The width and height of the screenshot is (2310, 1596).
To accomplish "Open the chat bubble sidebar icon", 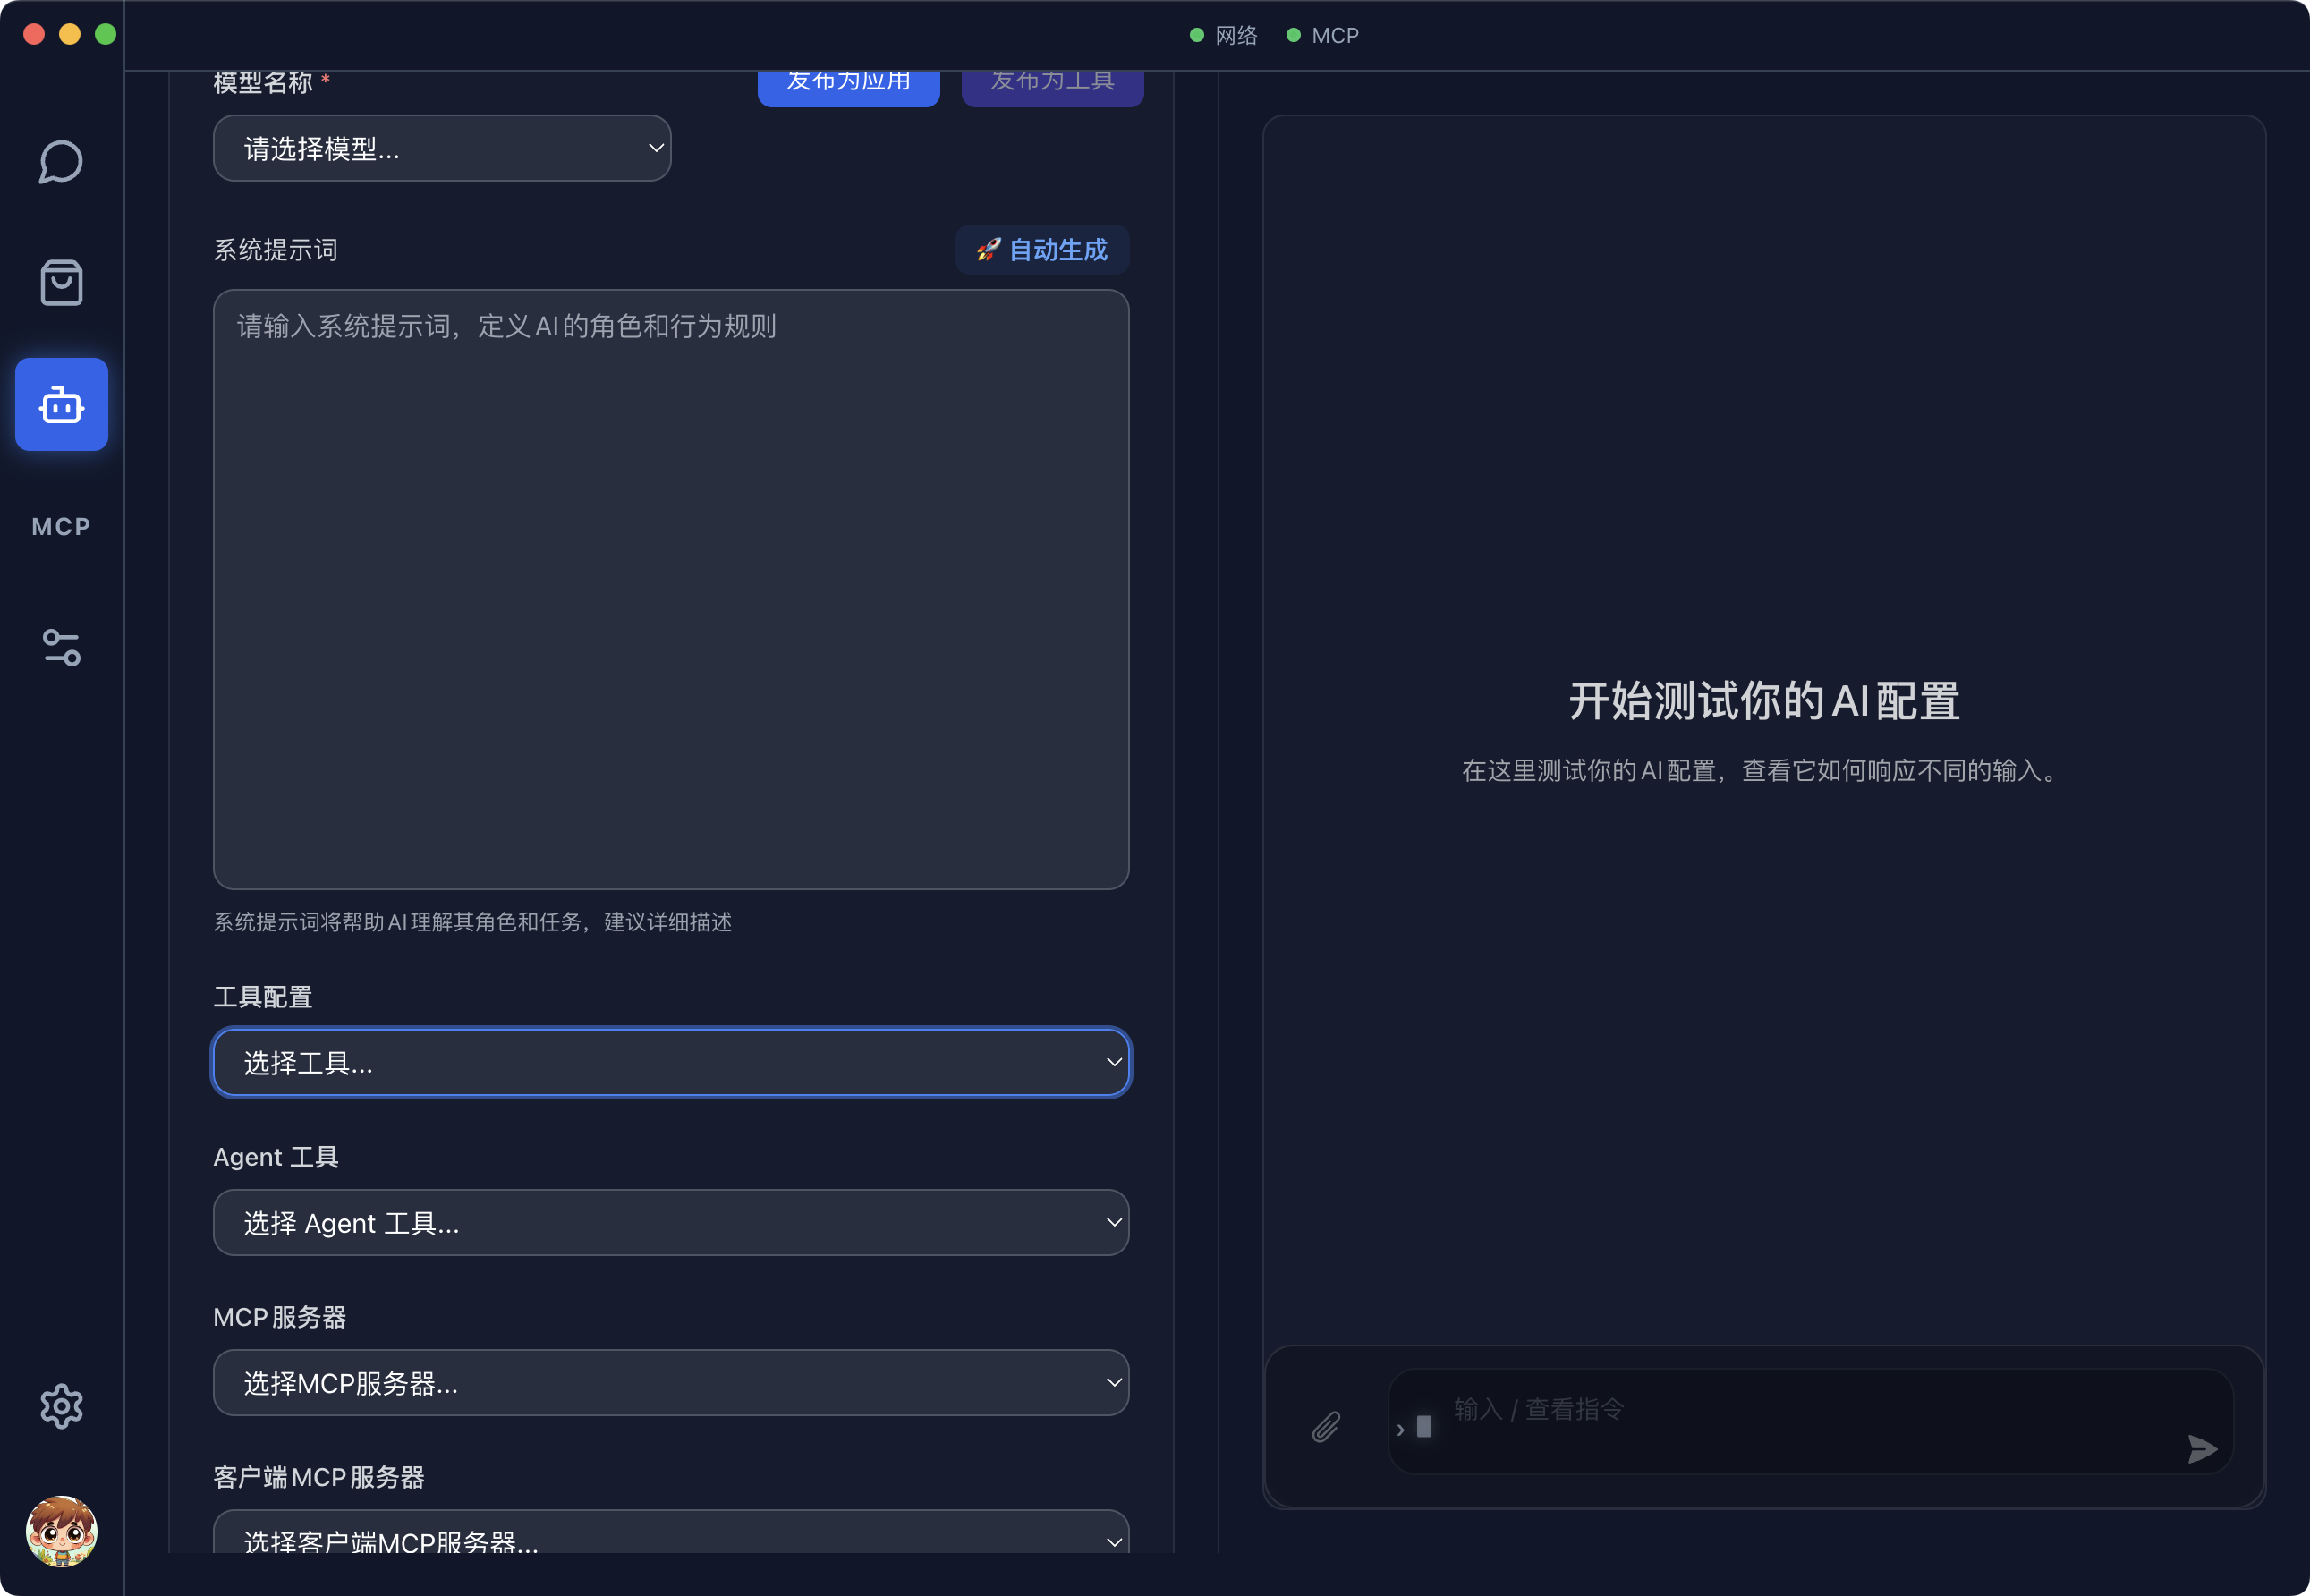I will pyautogui.click(x=61, y=162).
